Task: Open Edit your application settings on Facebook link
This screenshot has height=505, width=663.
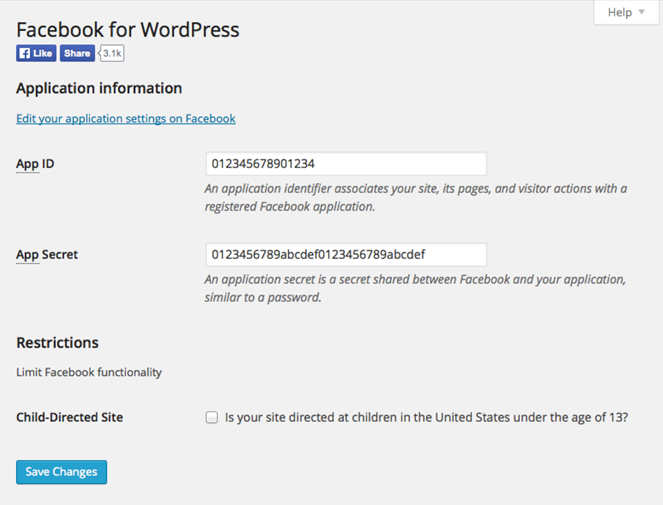Action: coord(126,119)
